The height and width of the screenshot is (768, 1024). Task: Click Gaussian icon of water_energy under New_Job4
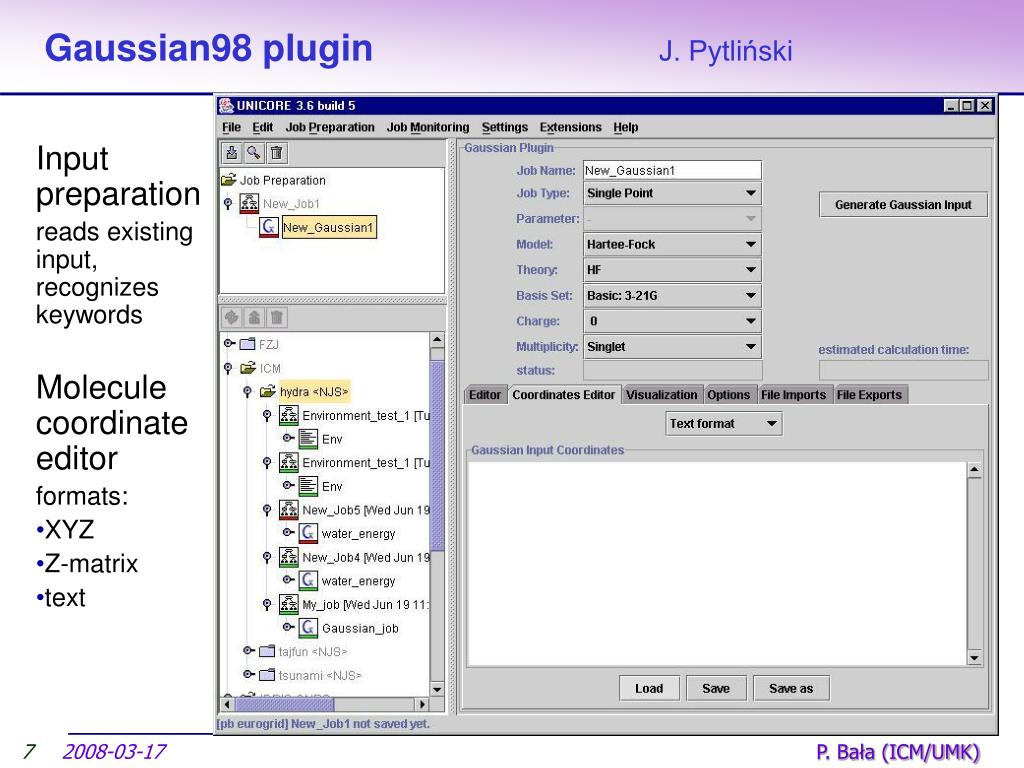308,581
